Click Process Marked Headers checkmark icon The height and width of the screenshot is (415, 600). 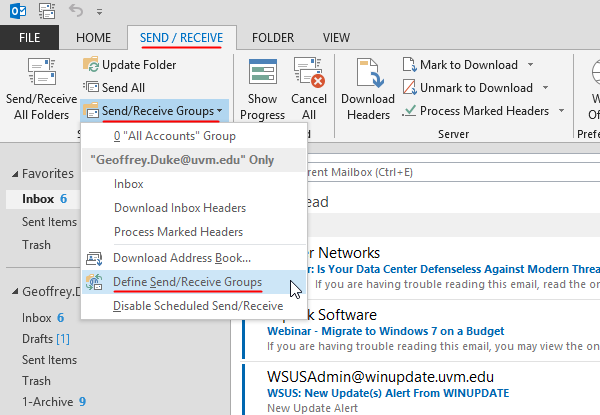click(409, 110)
